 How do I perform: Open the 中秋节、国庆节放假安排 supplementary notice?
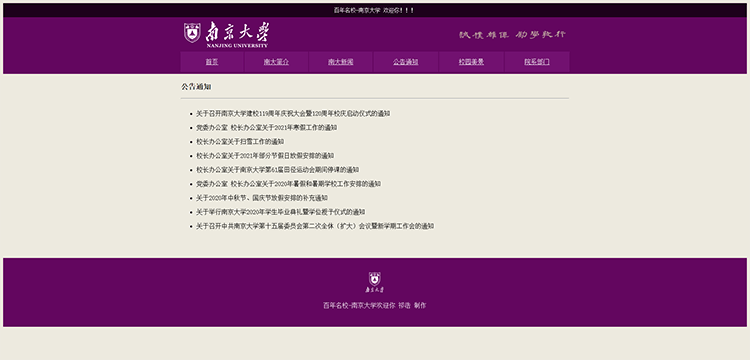coord(262,198)
